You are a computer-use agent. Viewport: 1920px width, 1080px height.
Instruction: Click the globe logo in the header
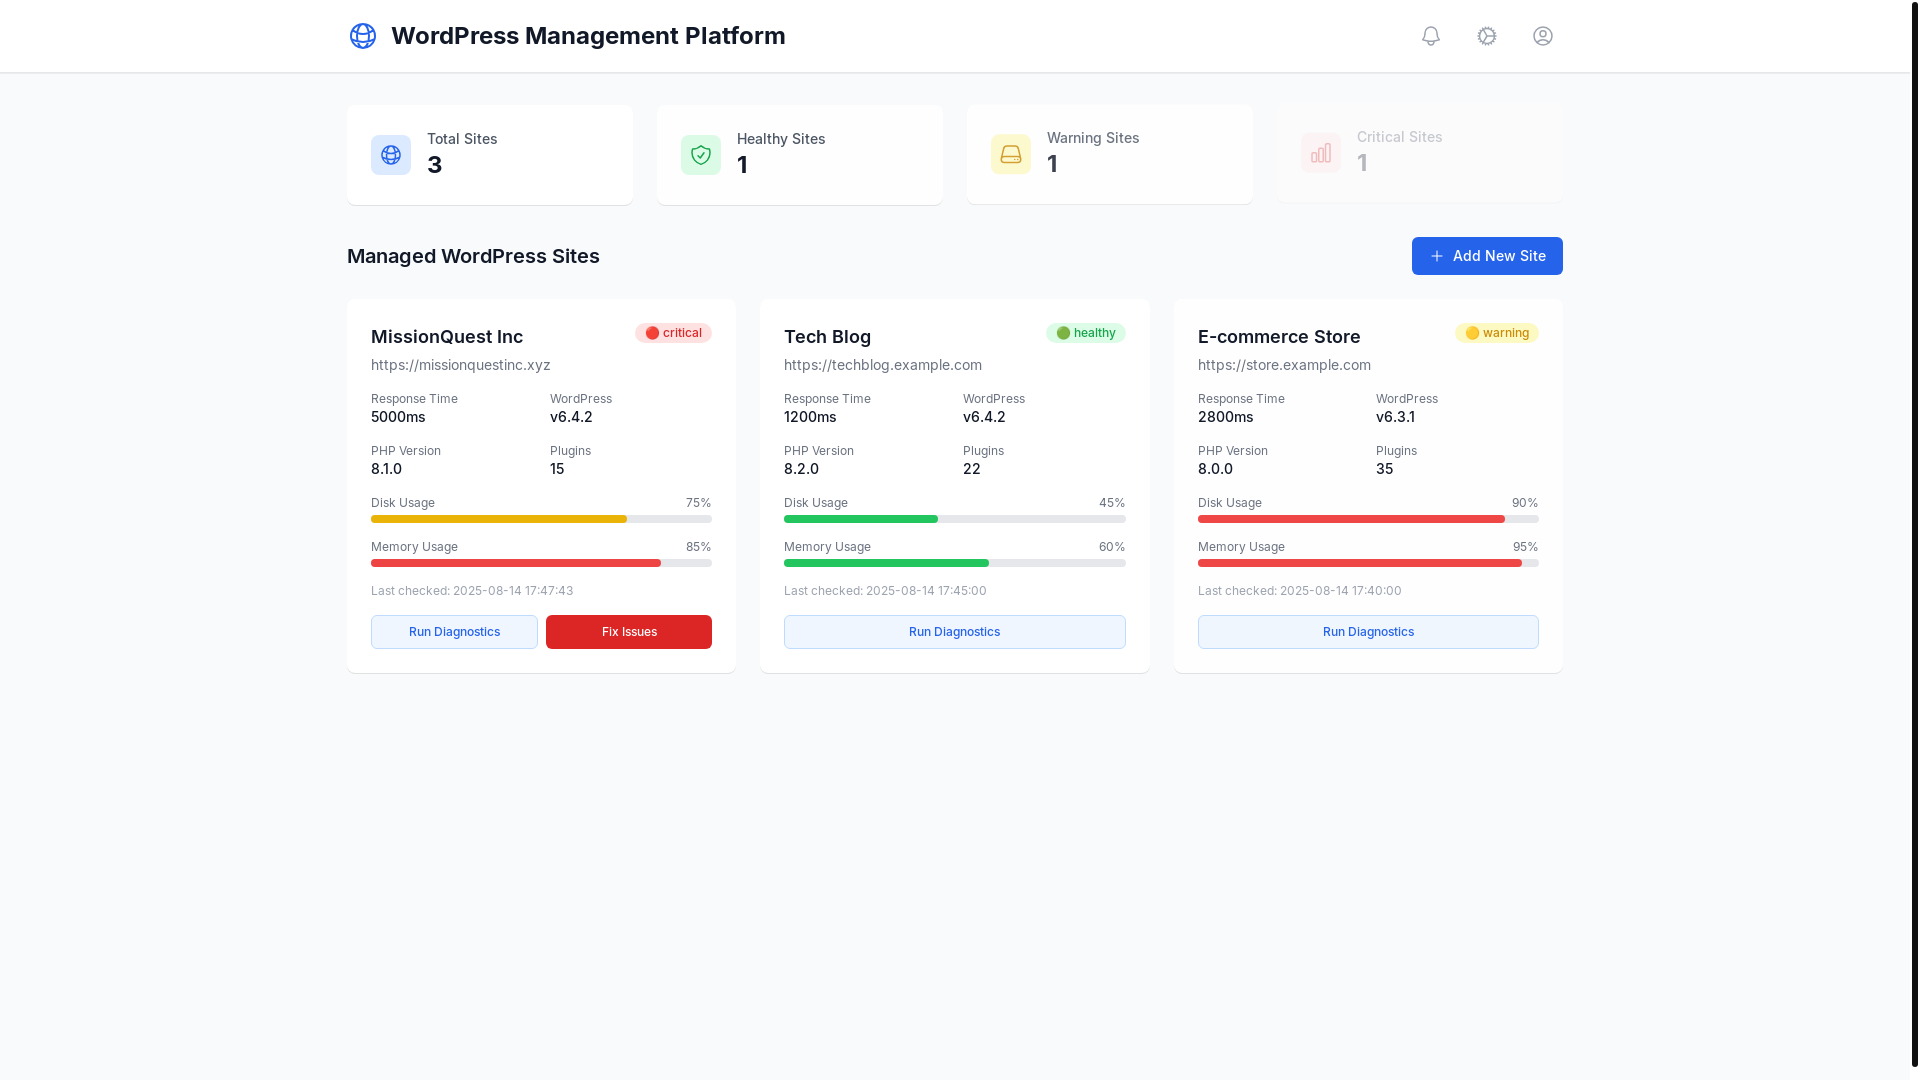362,36
